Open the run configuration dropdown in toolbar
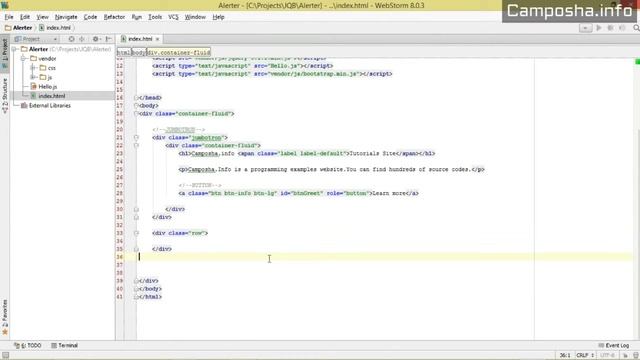 click(x=585, y=28)
